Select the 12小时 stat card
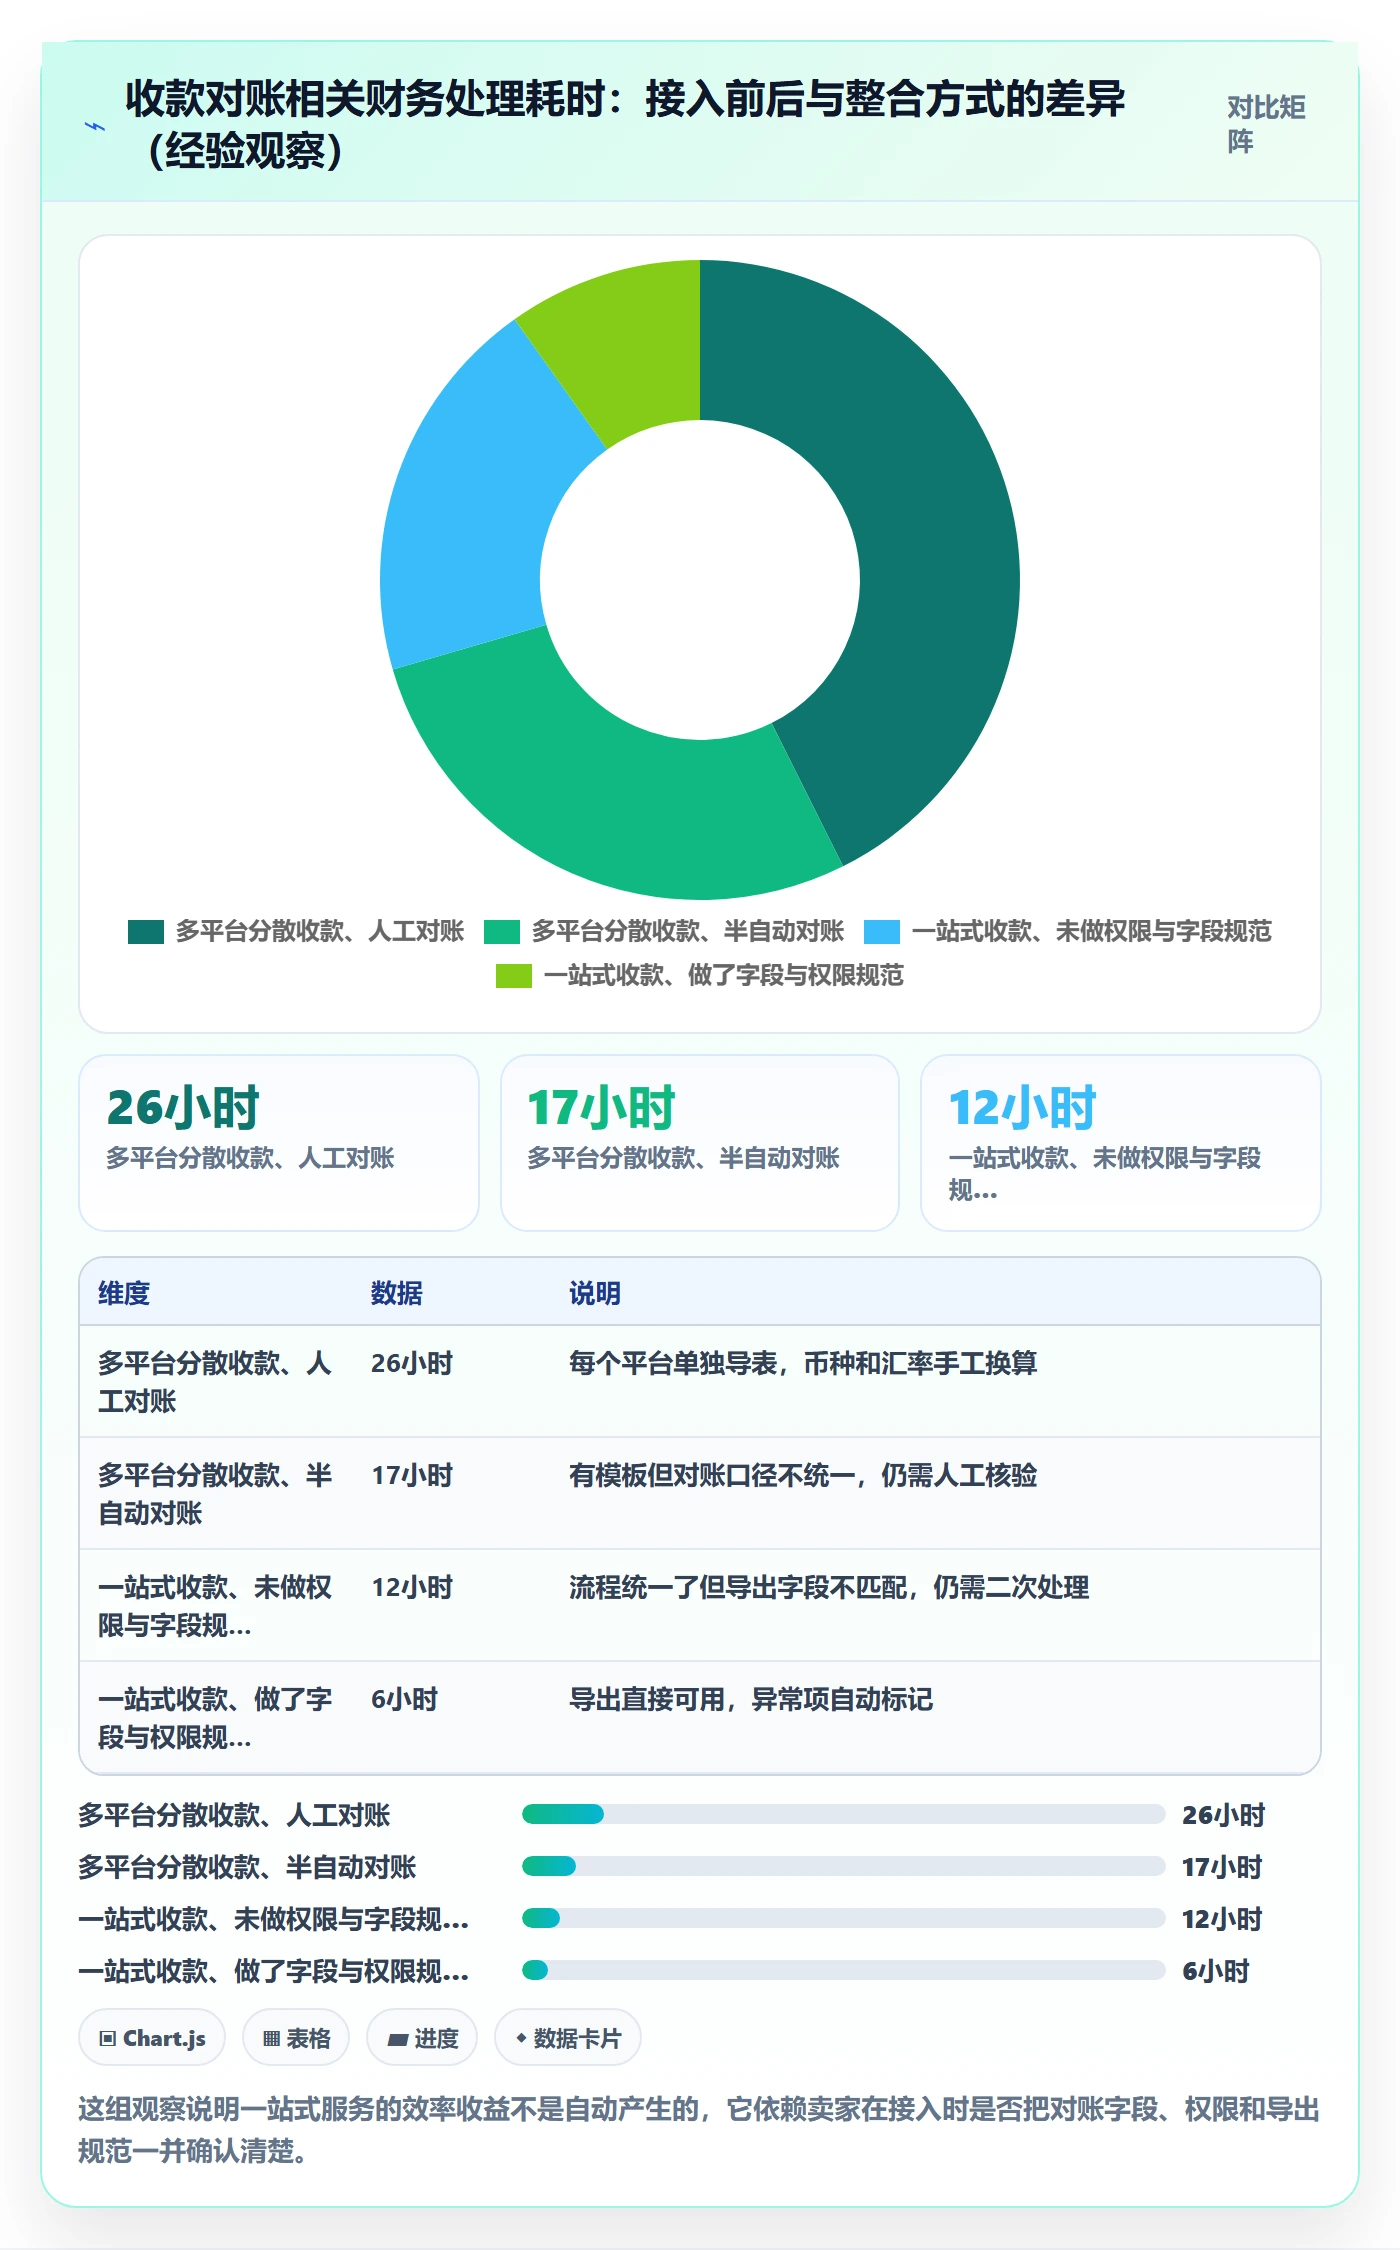The image size is (1400, 2250). 1121,1143
